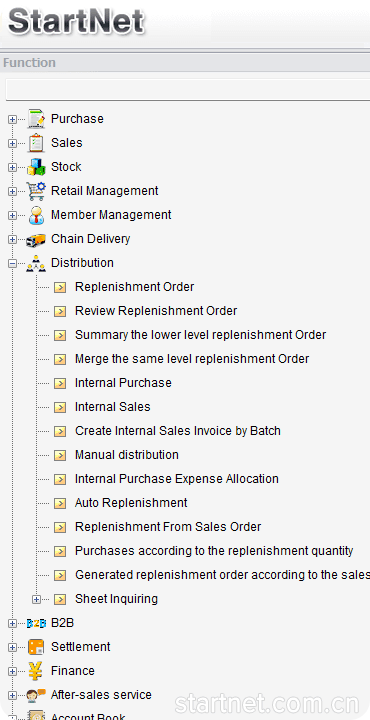This screenshot has height=720, width=370.
Task: Click the function search input field
Action: point(188,90)
